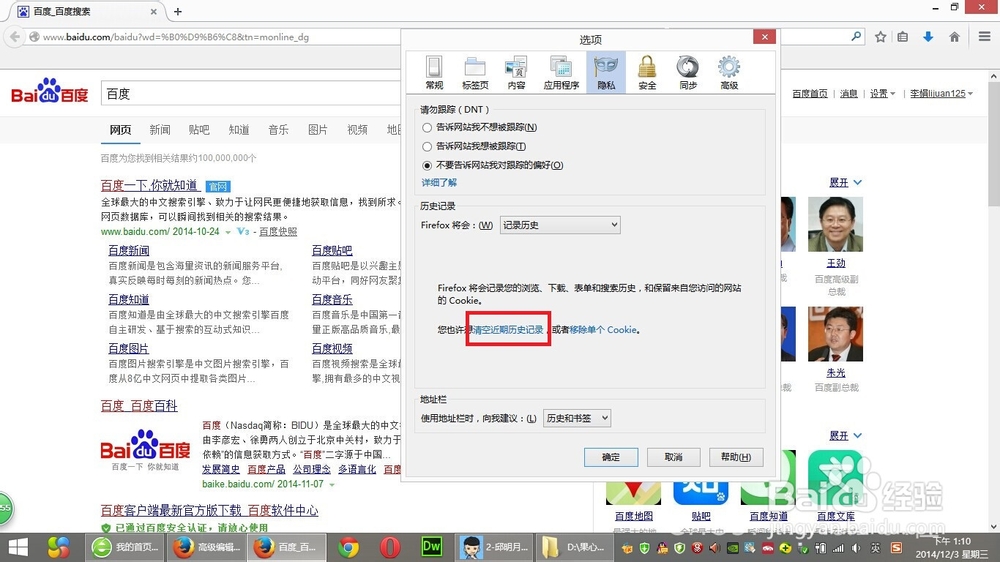Viewport: 1000px width, 562px height.
Task: Select the 隐私 (Privacy) mask icon
Action: click(606, 72)
